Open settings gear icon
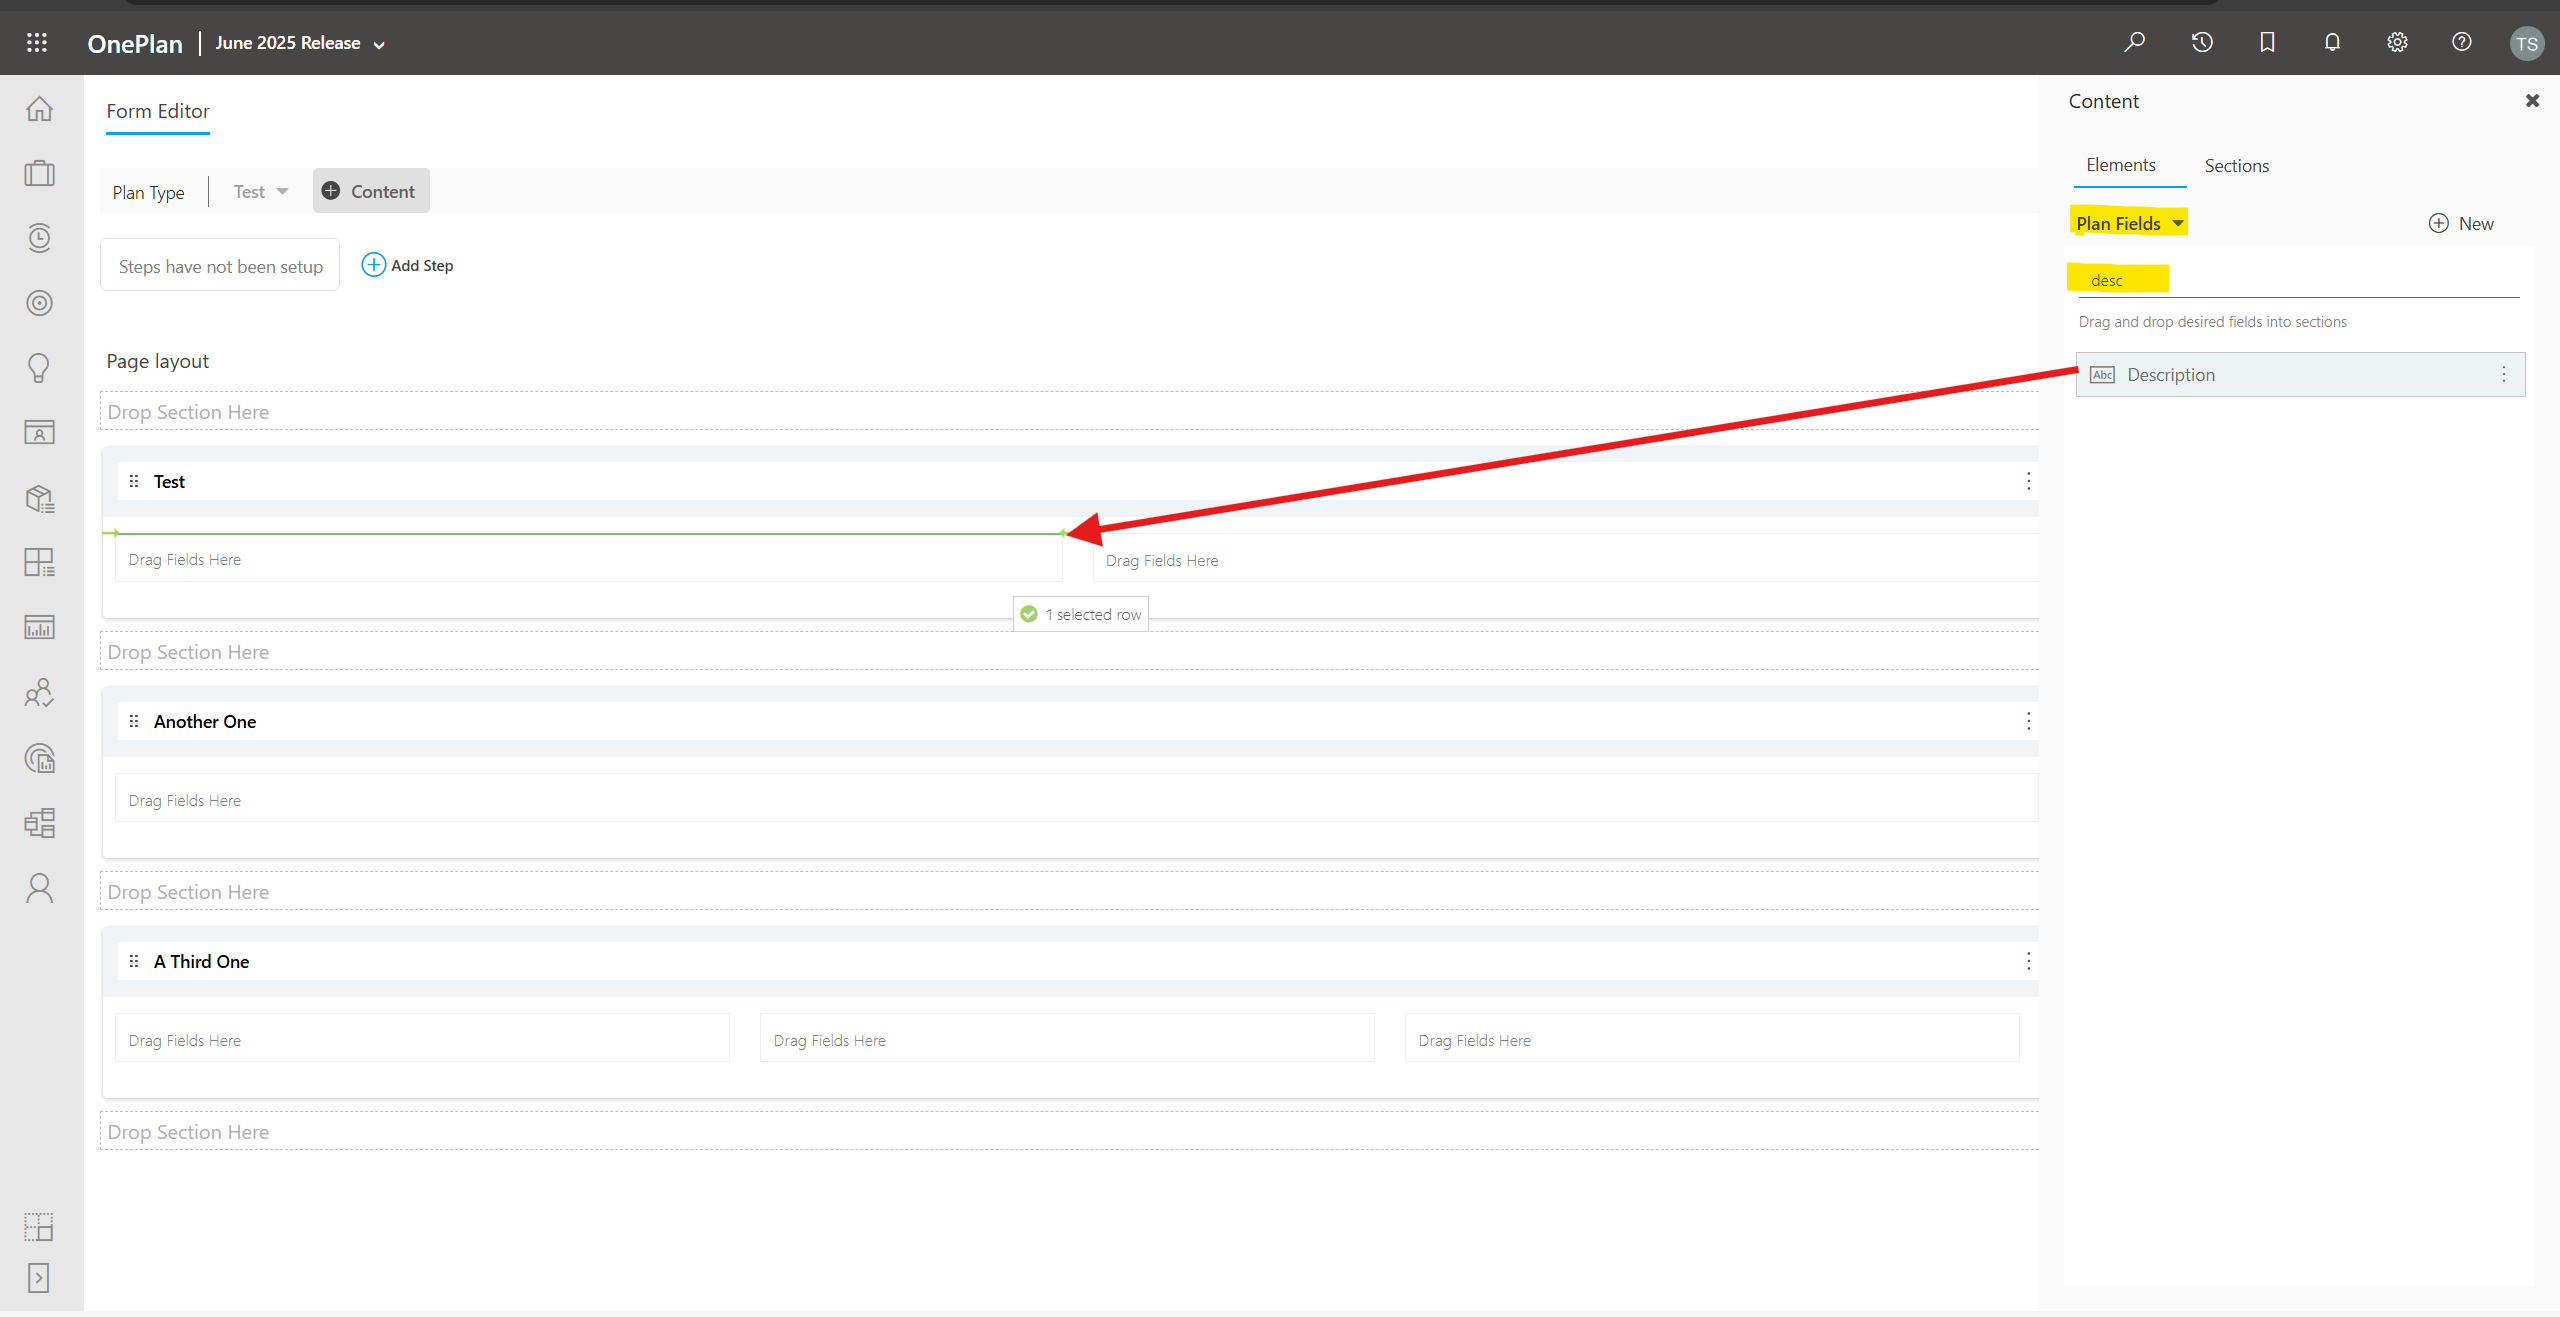2560x1317 pixels. pyautogui.click(x=2397, y=42)
